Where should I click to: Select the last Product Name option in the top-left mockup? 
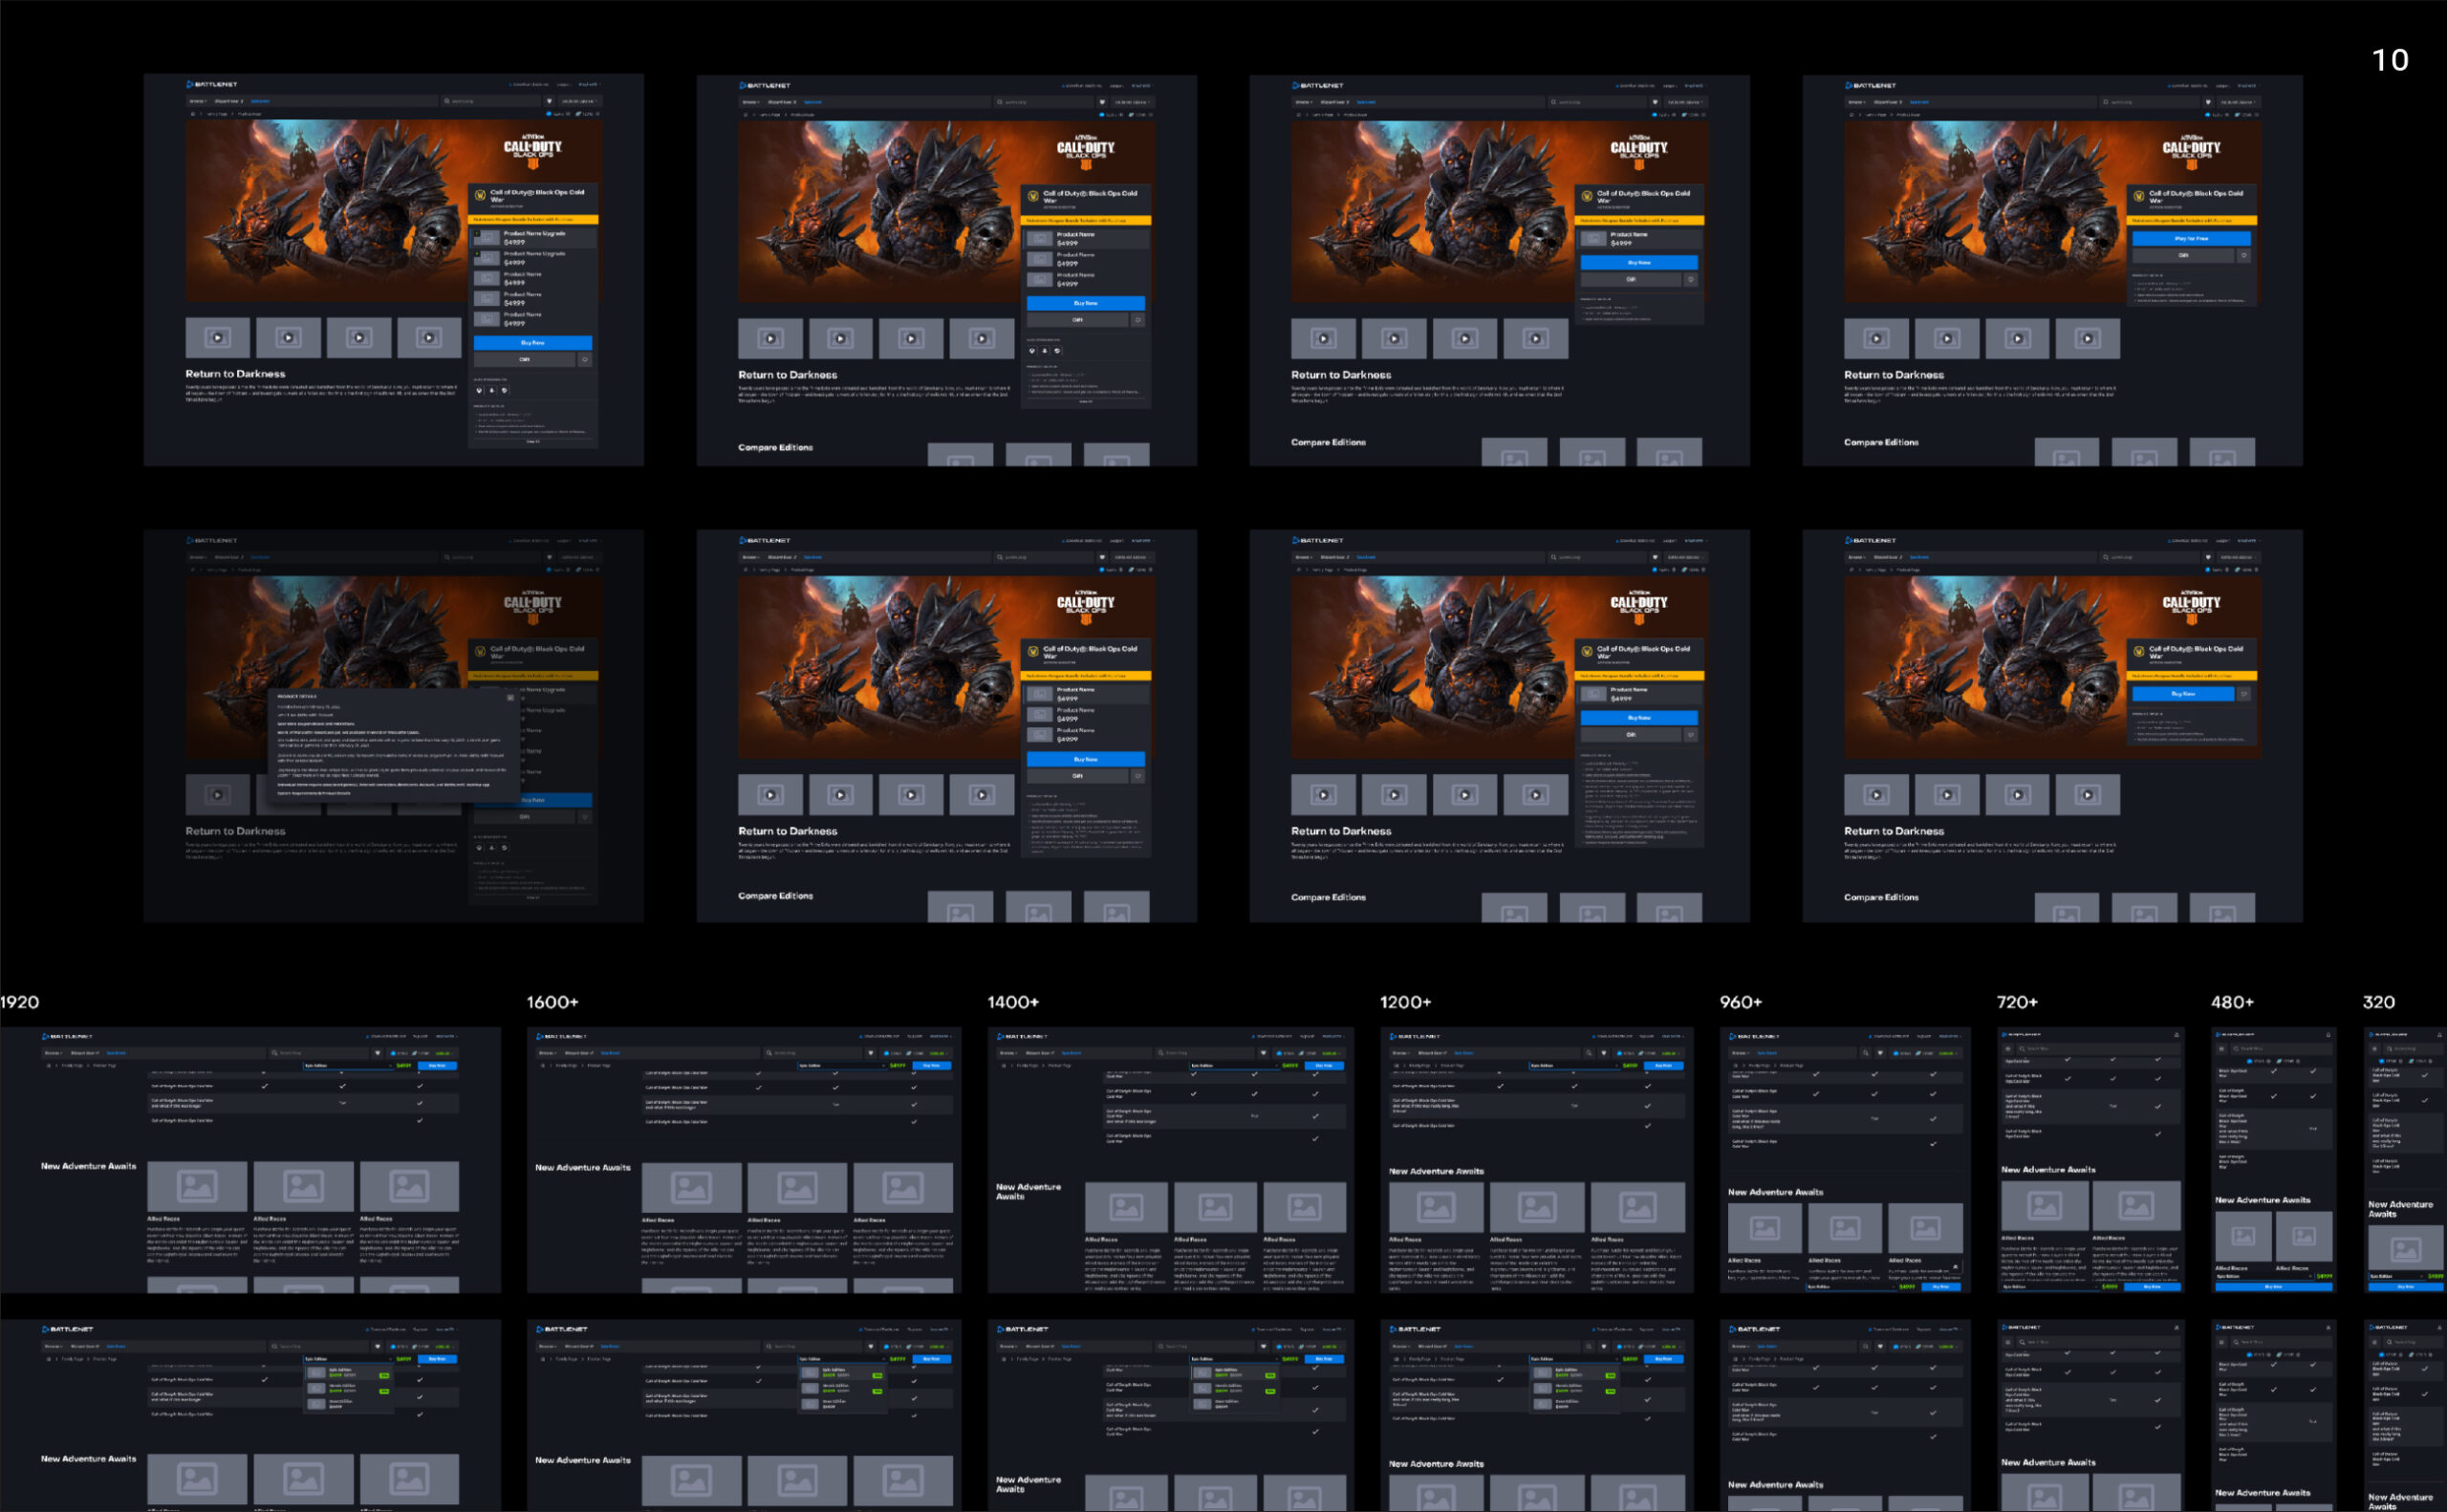point(535,319)
